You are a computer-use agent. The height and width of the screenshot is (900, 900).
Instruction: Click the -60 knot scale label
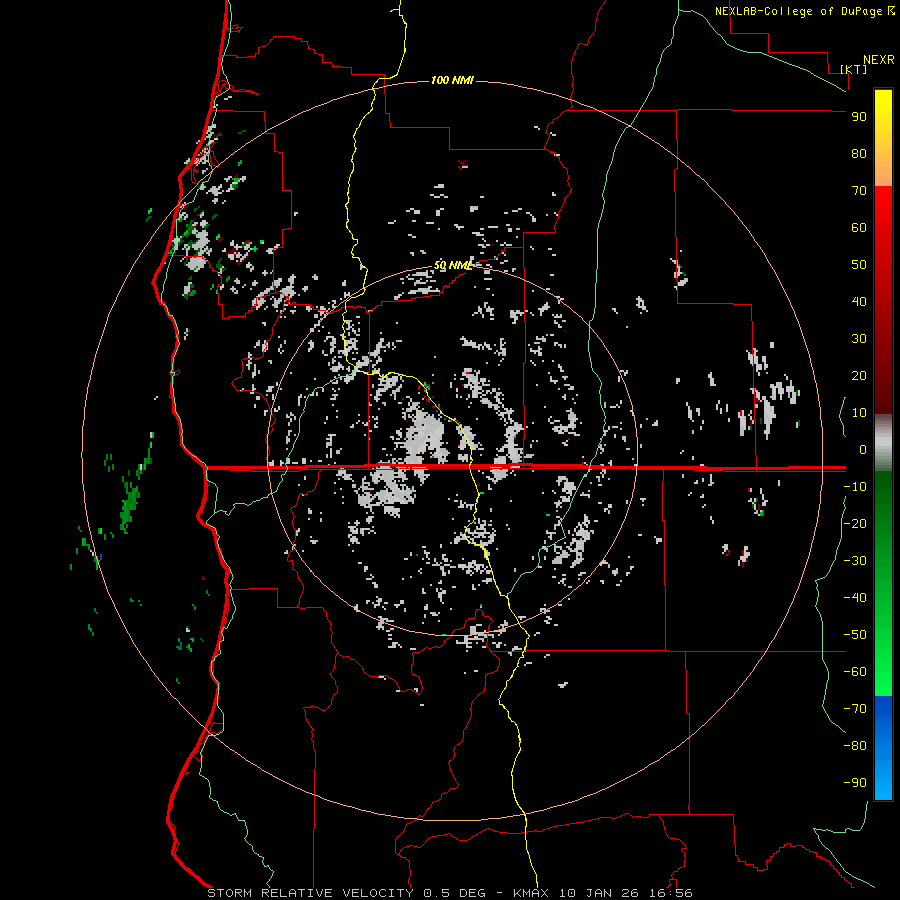pos(855,672)
